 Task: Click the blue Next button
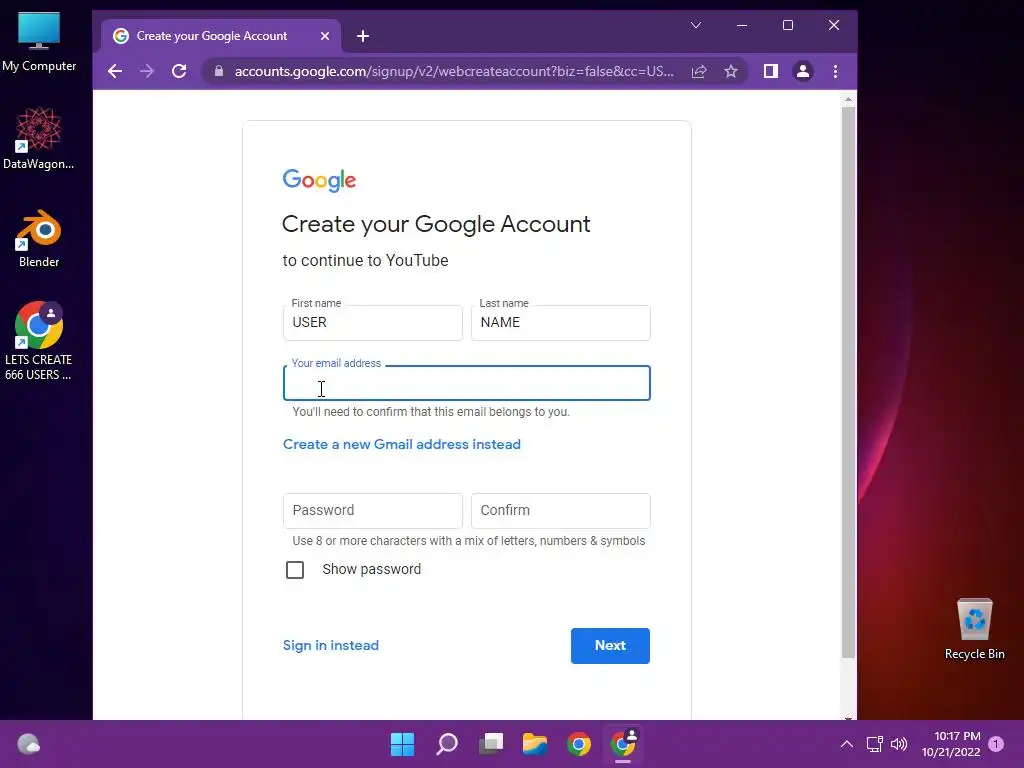(610, 646)
